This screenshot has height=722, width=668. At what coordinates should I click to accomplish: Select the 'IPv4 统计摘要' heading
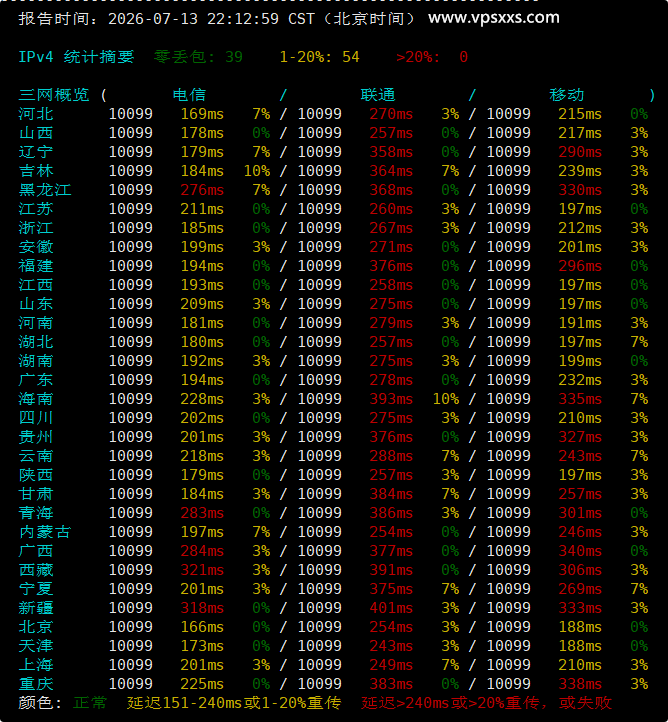point(76,57)
